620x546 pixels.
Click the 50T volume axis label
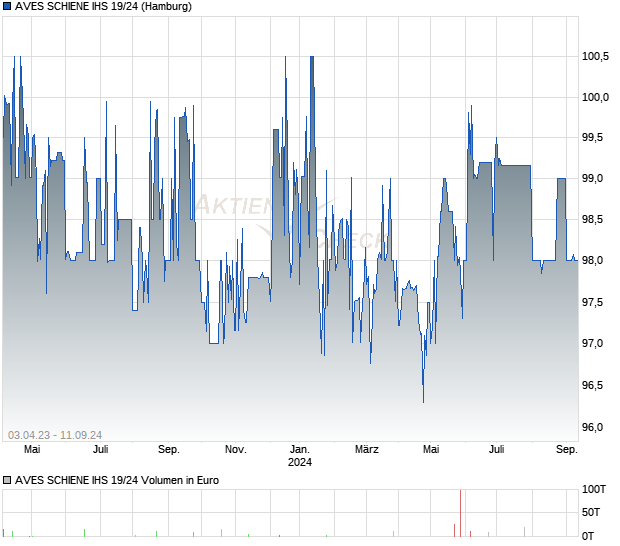(x=594, y=513)
